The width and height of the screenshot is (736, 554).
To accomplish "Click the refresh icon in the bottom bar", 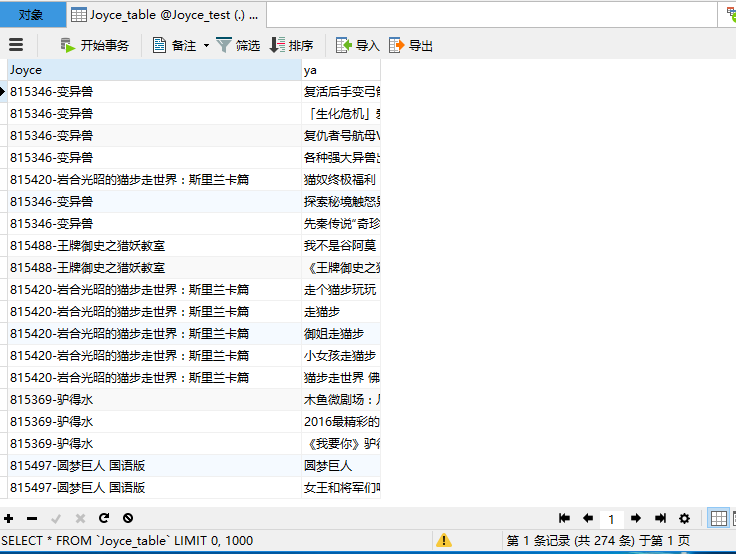I will [103, 518].
